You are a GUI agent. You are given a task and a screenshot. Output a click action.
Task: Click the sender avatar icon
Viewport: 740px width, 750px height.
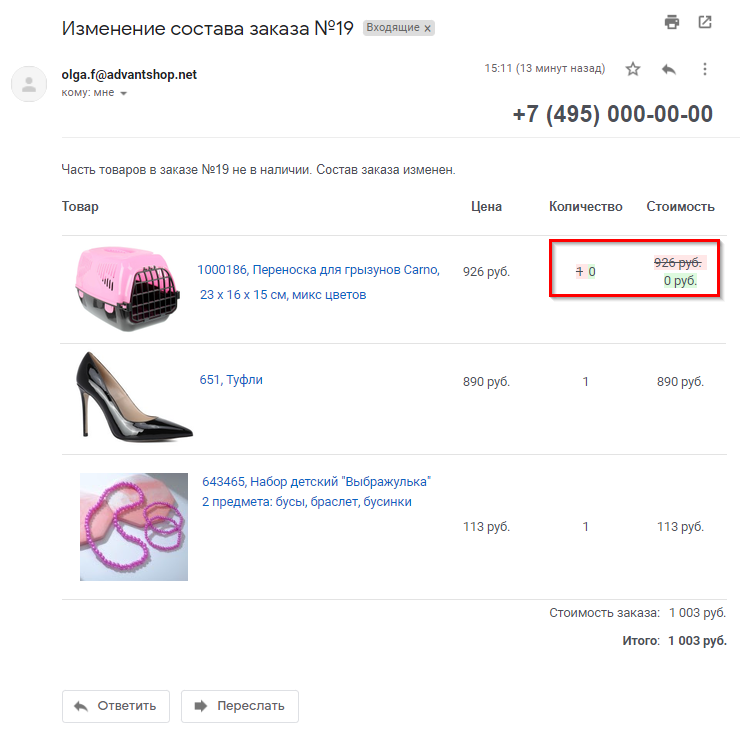pyautogui.click(x=29, y=83)
